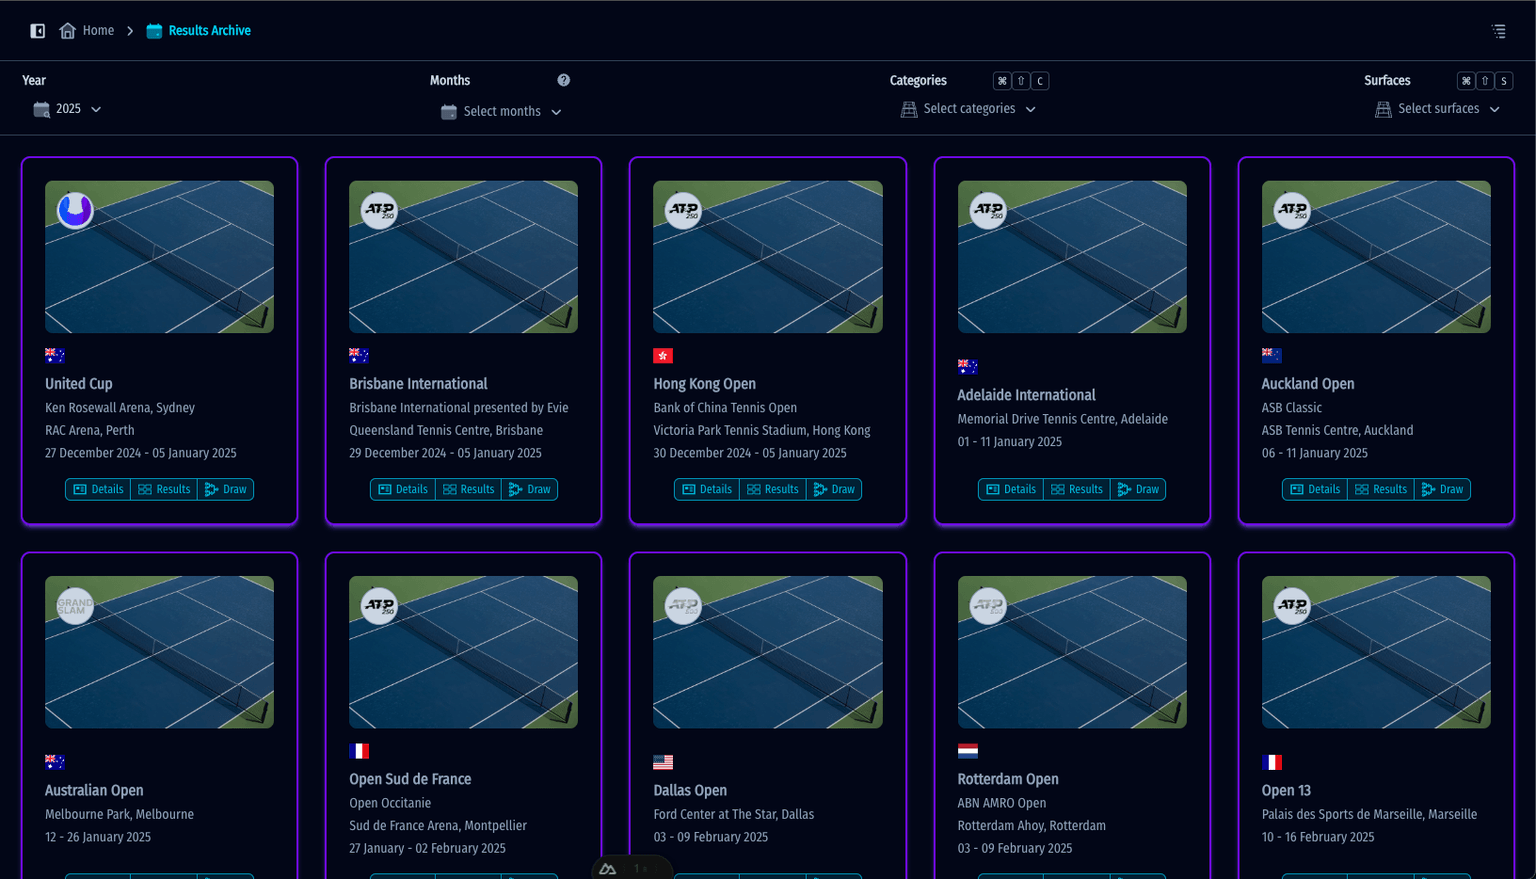1536x879 pixels.
Task: Click the Brisbane International Australian flag
Action: pyautogui.click(x=359, y=356)
